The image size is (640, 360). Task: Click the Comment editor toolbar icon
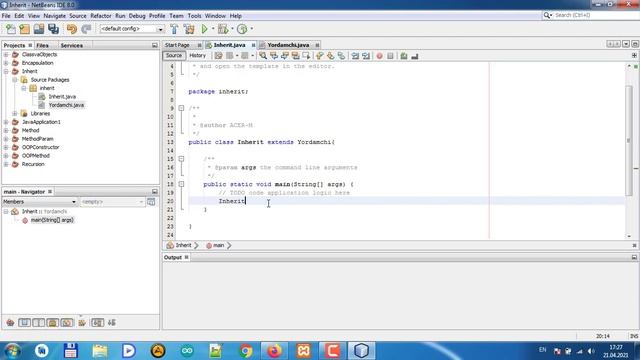coord(404,56)
